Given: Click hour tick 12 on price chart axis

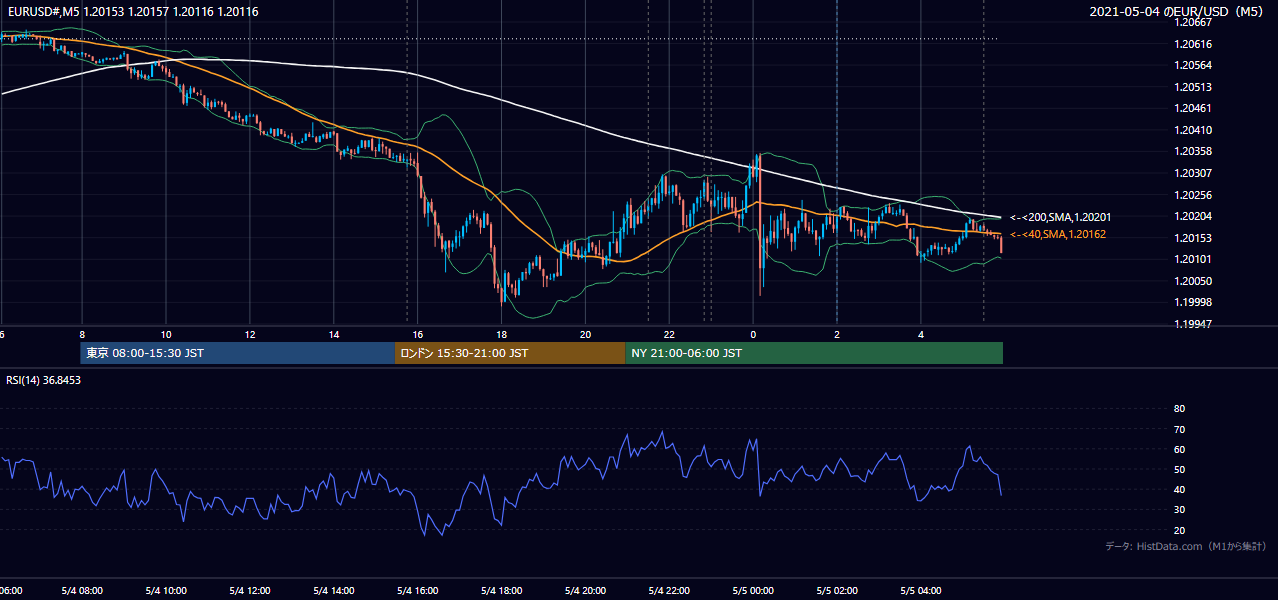Looking at the screenshot, I should pyautogui.click(x=250, y=334).
